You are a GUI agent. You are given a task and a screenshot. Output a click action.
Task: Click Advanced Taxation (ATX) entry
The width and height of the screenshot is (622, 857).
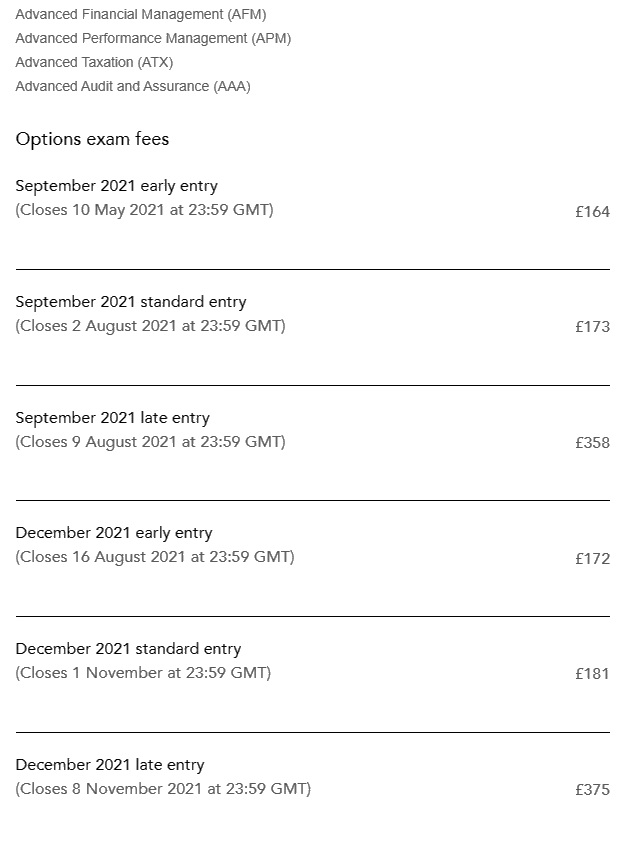94,62
